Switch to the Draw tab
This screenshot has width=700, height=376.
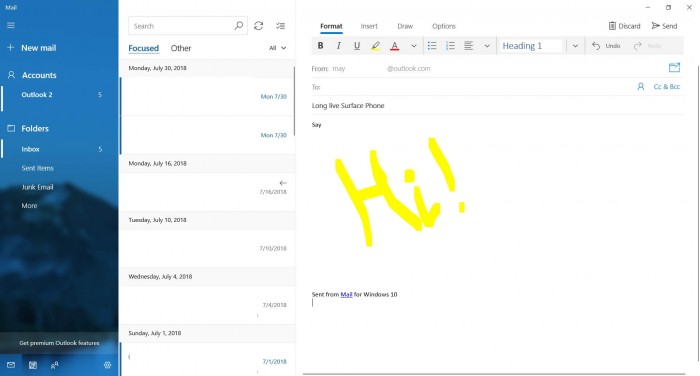pos(405,26)
